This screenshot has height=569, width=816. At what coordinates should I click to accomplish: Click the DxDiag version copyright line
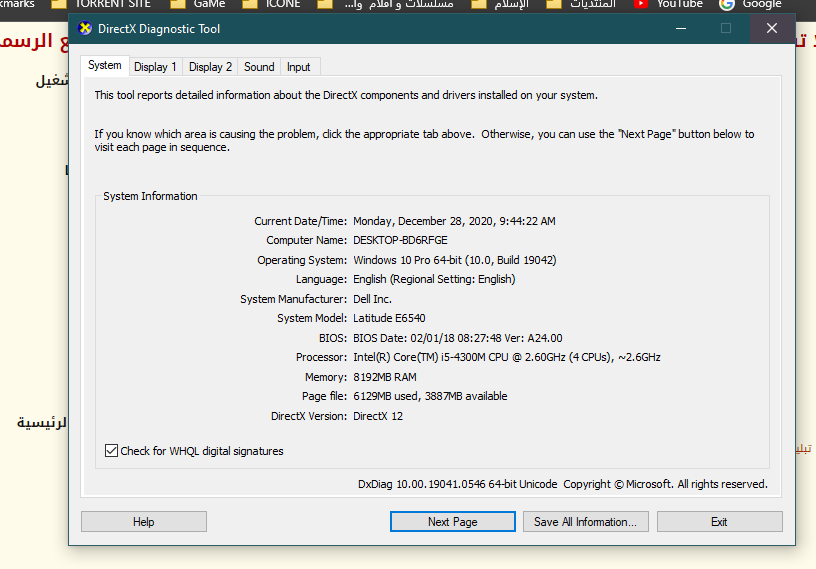tap(563, 484)
